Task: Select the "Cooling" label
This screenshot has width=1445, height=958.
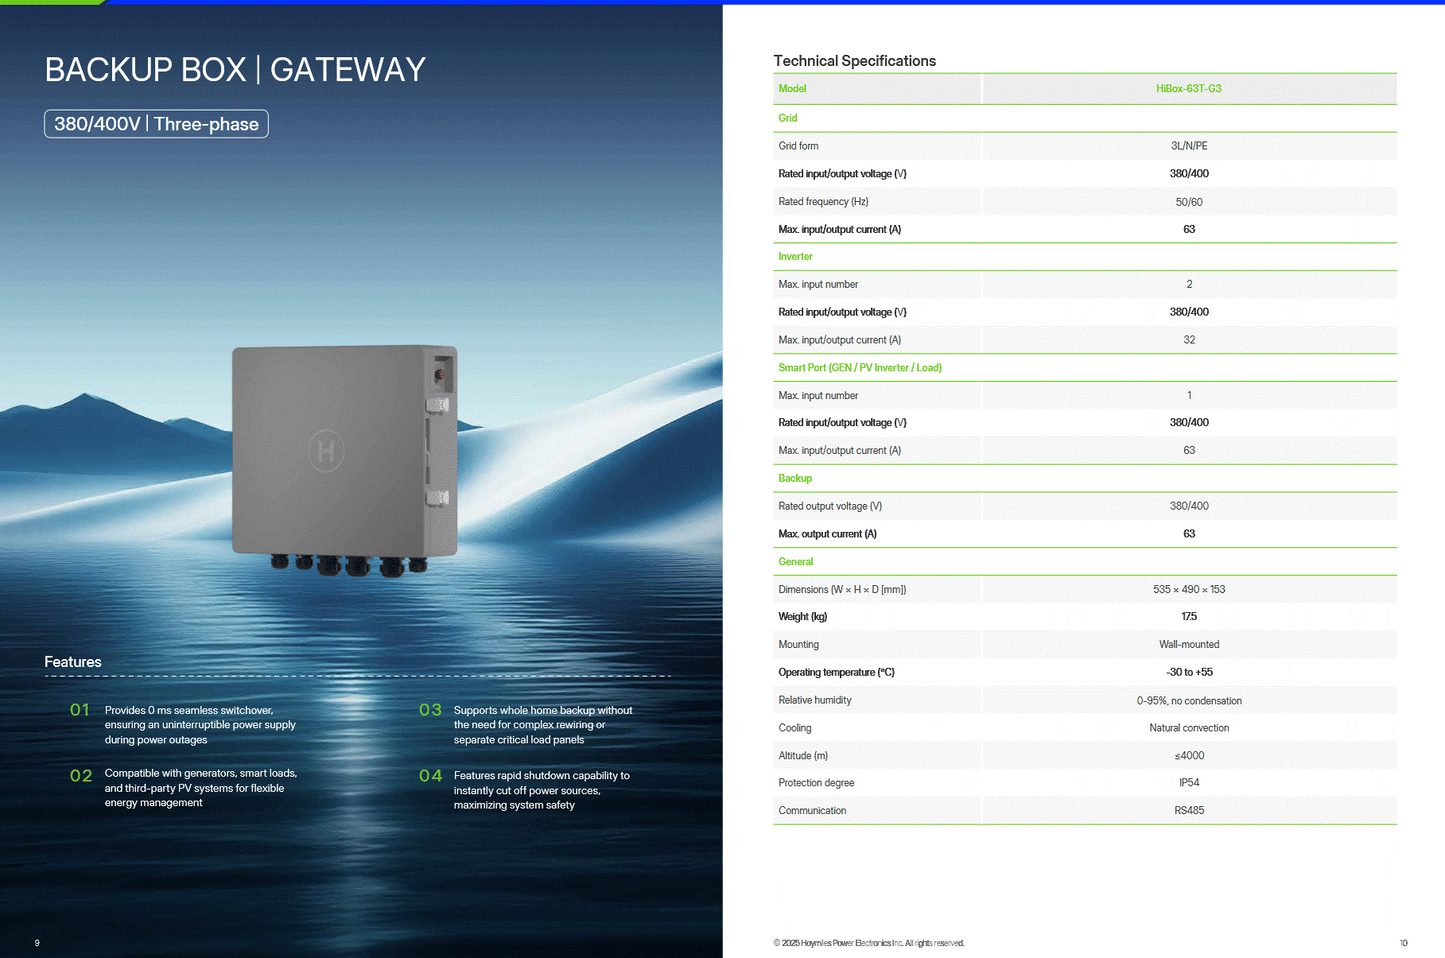Action: point(795,728)
